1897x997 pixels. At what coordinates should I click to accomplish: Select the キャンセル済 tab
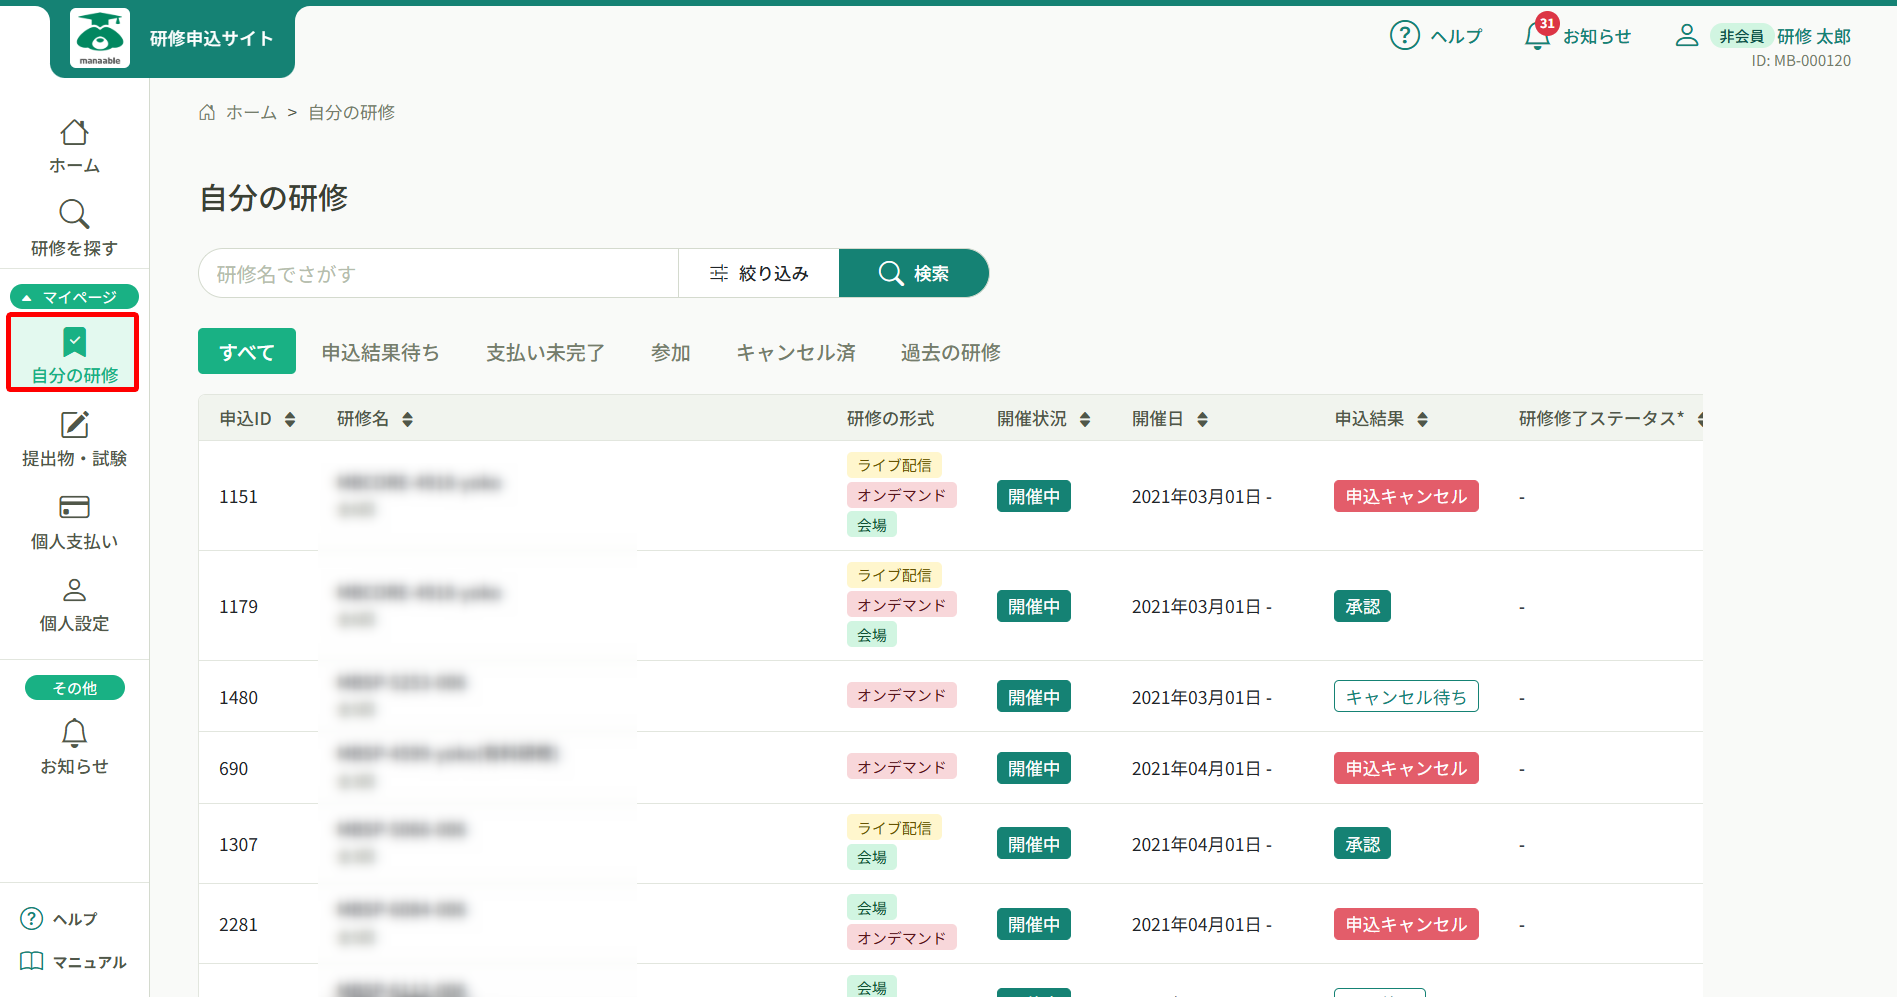[x=795, y=352]
